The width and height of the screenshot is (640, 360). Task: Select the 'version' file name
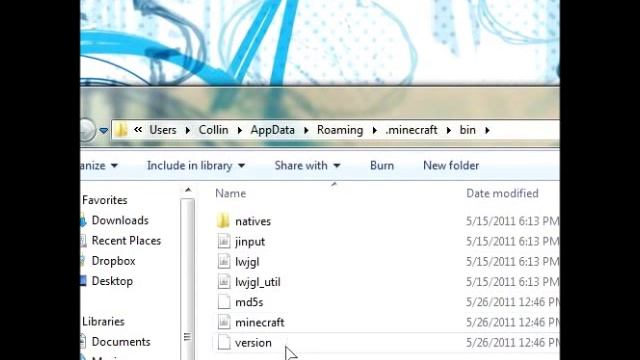point(253,343)
